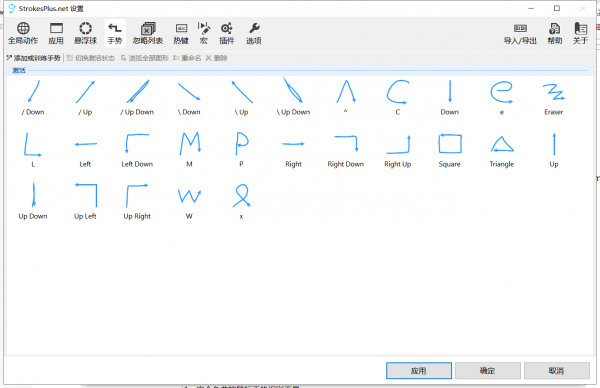Select the "\ Up Down" gesture
Image resolution: width=600 pixels, height=388 pixels.
(x=293, y=97)
